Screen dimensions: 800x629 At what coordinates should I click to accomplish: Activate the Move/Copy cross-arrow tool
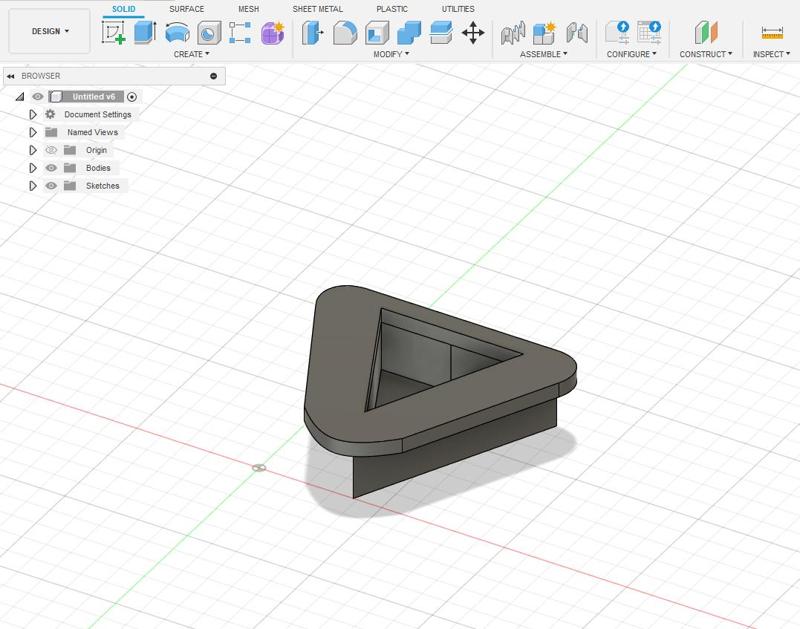(x=473, y=32)
